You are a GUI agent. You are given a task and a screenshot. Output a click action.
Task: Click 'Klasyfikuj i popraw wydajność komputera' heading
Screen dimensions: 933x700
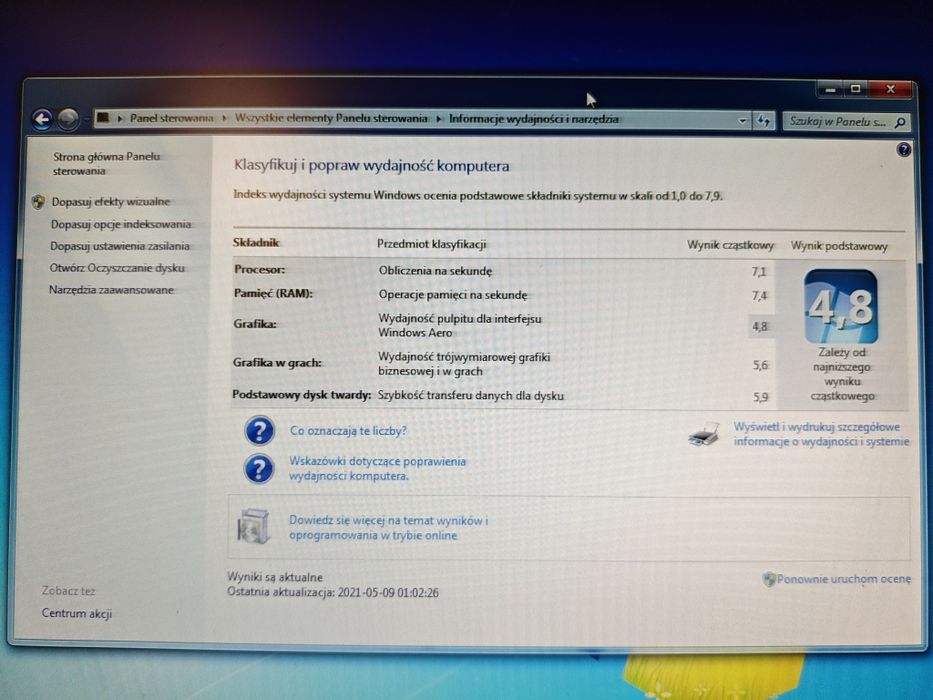pyautogui.click(x=371, y=165)
